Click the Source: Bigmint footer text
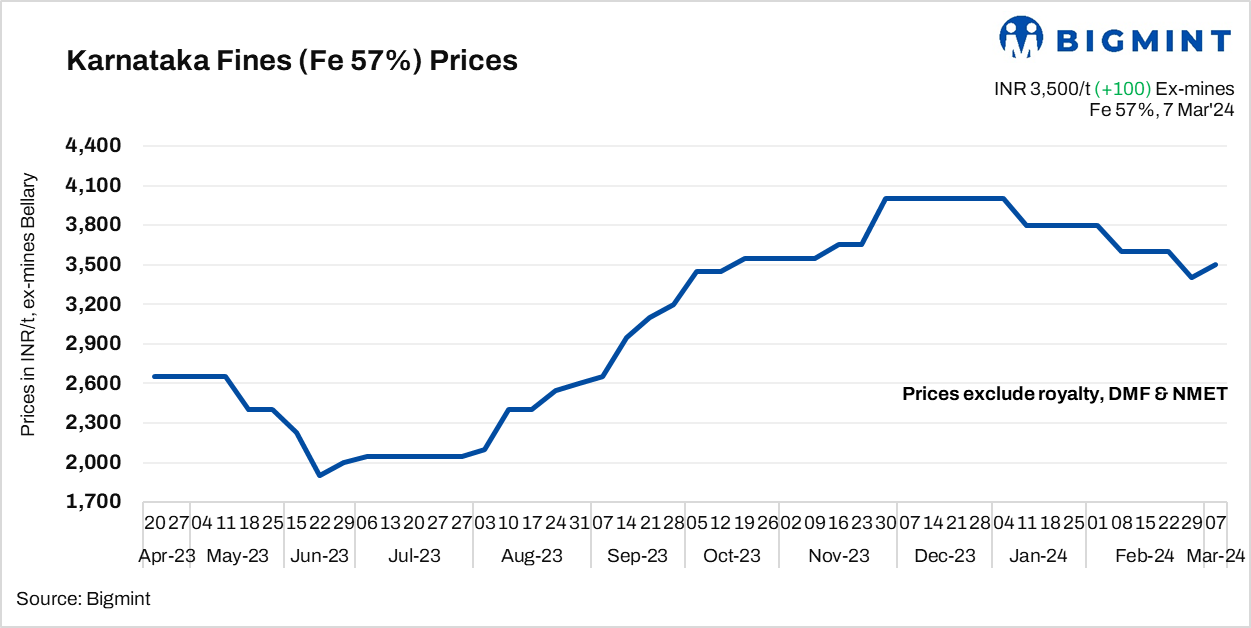Screen dimensions: 1251x628 83,599
